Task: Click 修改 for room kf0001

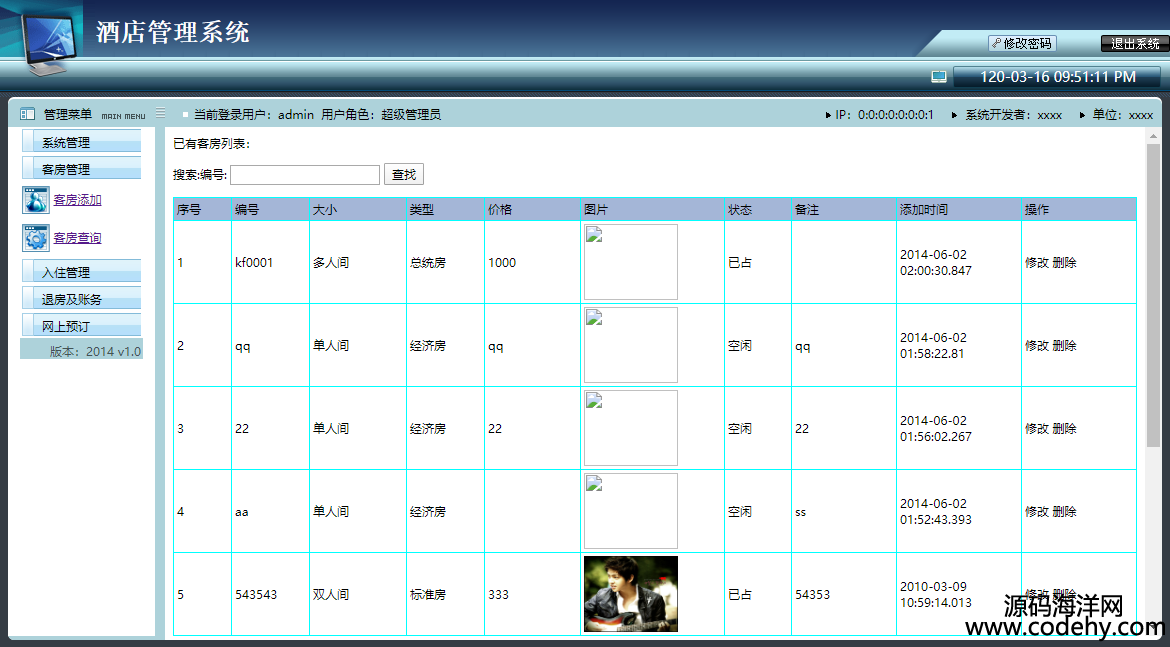Action: pos(1036,263)
